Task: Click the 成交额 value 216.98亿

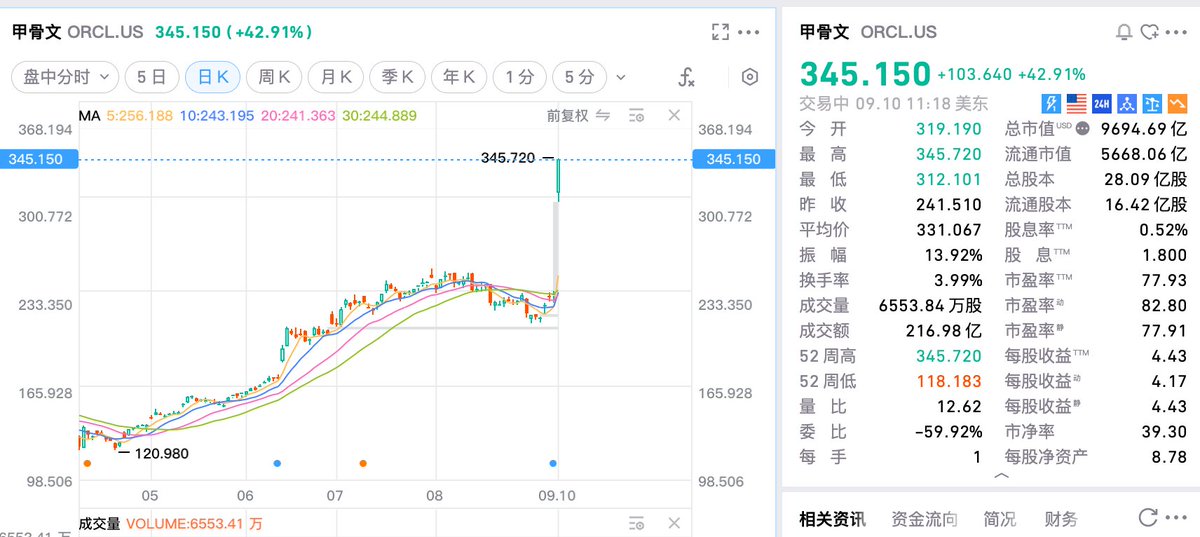Action: click(x=945, y=331)
